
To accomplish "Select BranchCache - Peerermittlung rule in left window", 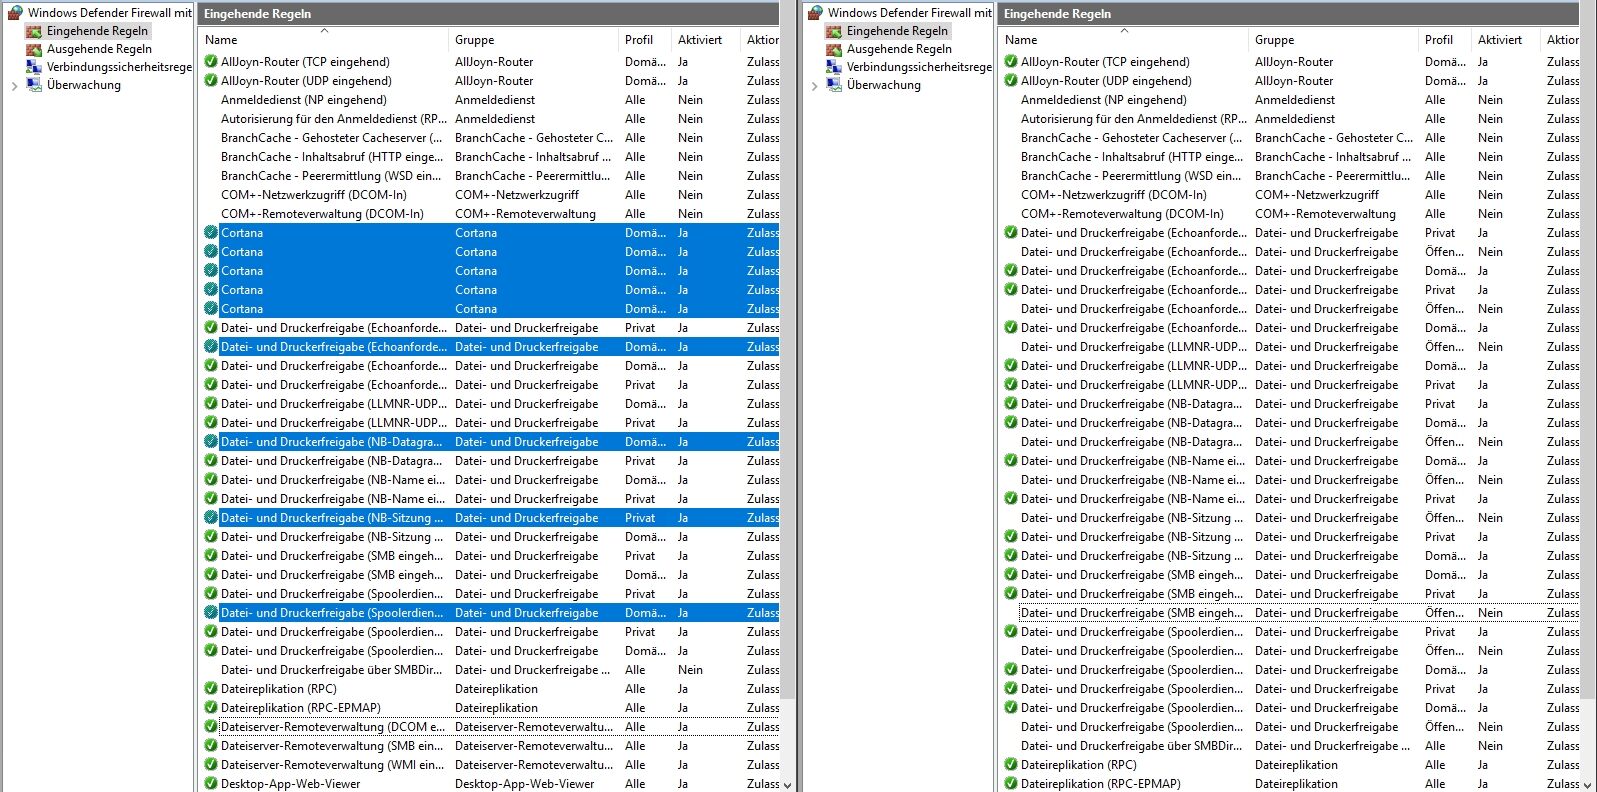I will point(331,176).
